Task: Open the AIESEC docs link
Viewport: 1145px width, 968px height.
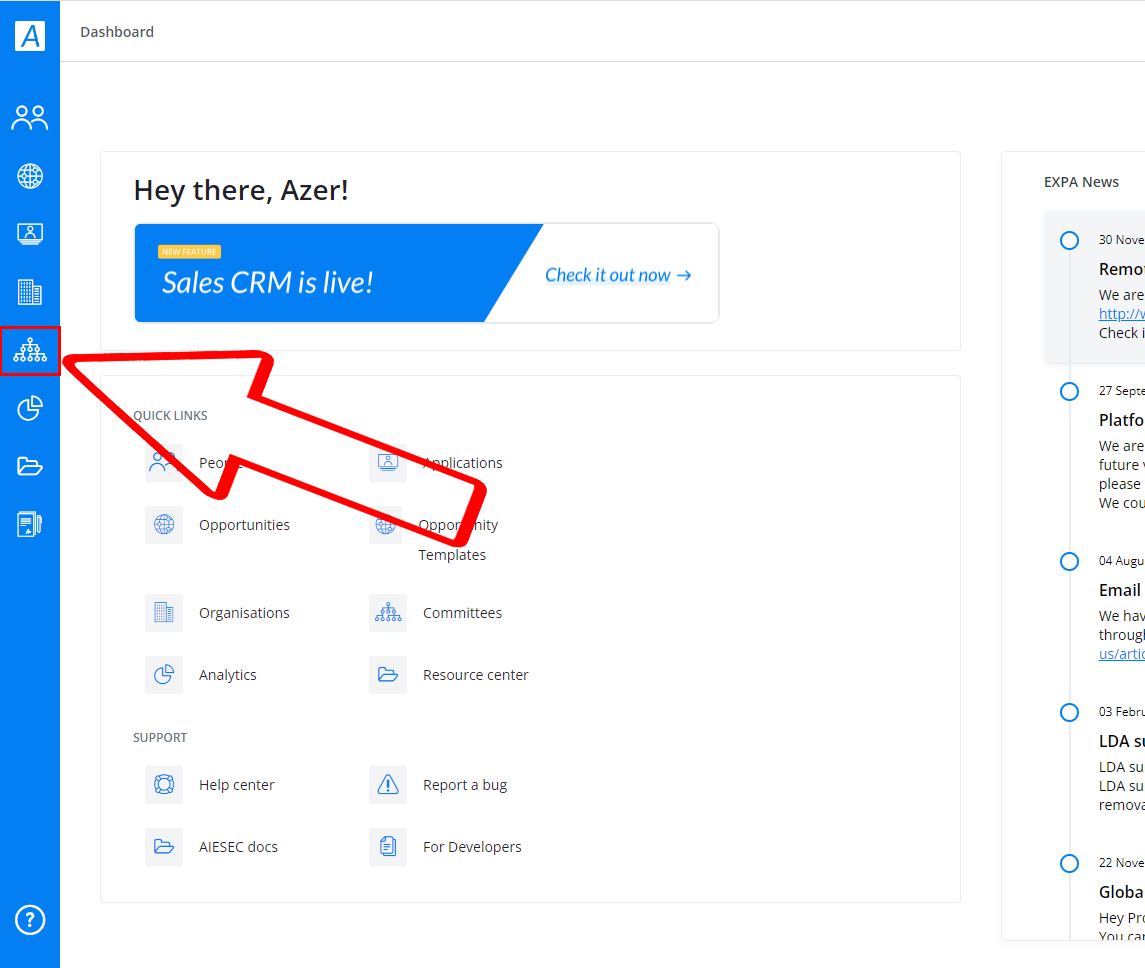Action: click(x=238, y=847)
